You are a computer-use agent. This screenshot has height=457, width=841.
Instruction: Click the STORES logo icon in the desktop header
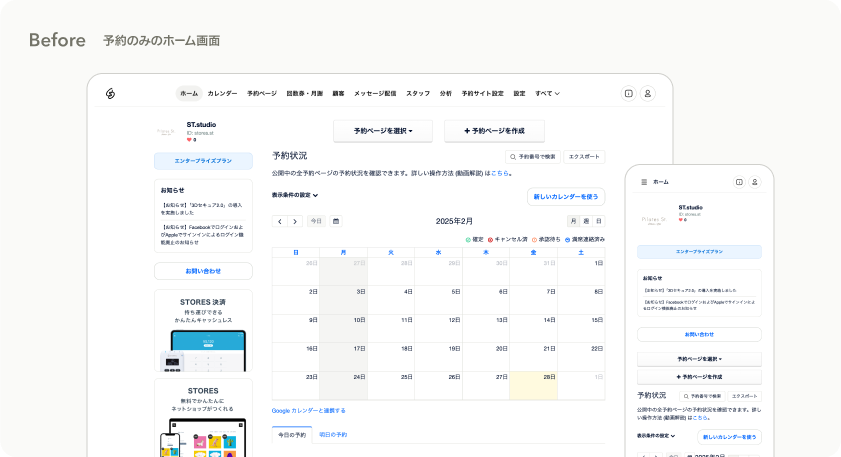(112, 93)
